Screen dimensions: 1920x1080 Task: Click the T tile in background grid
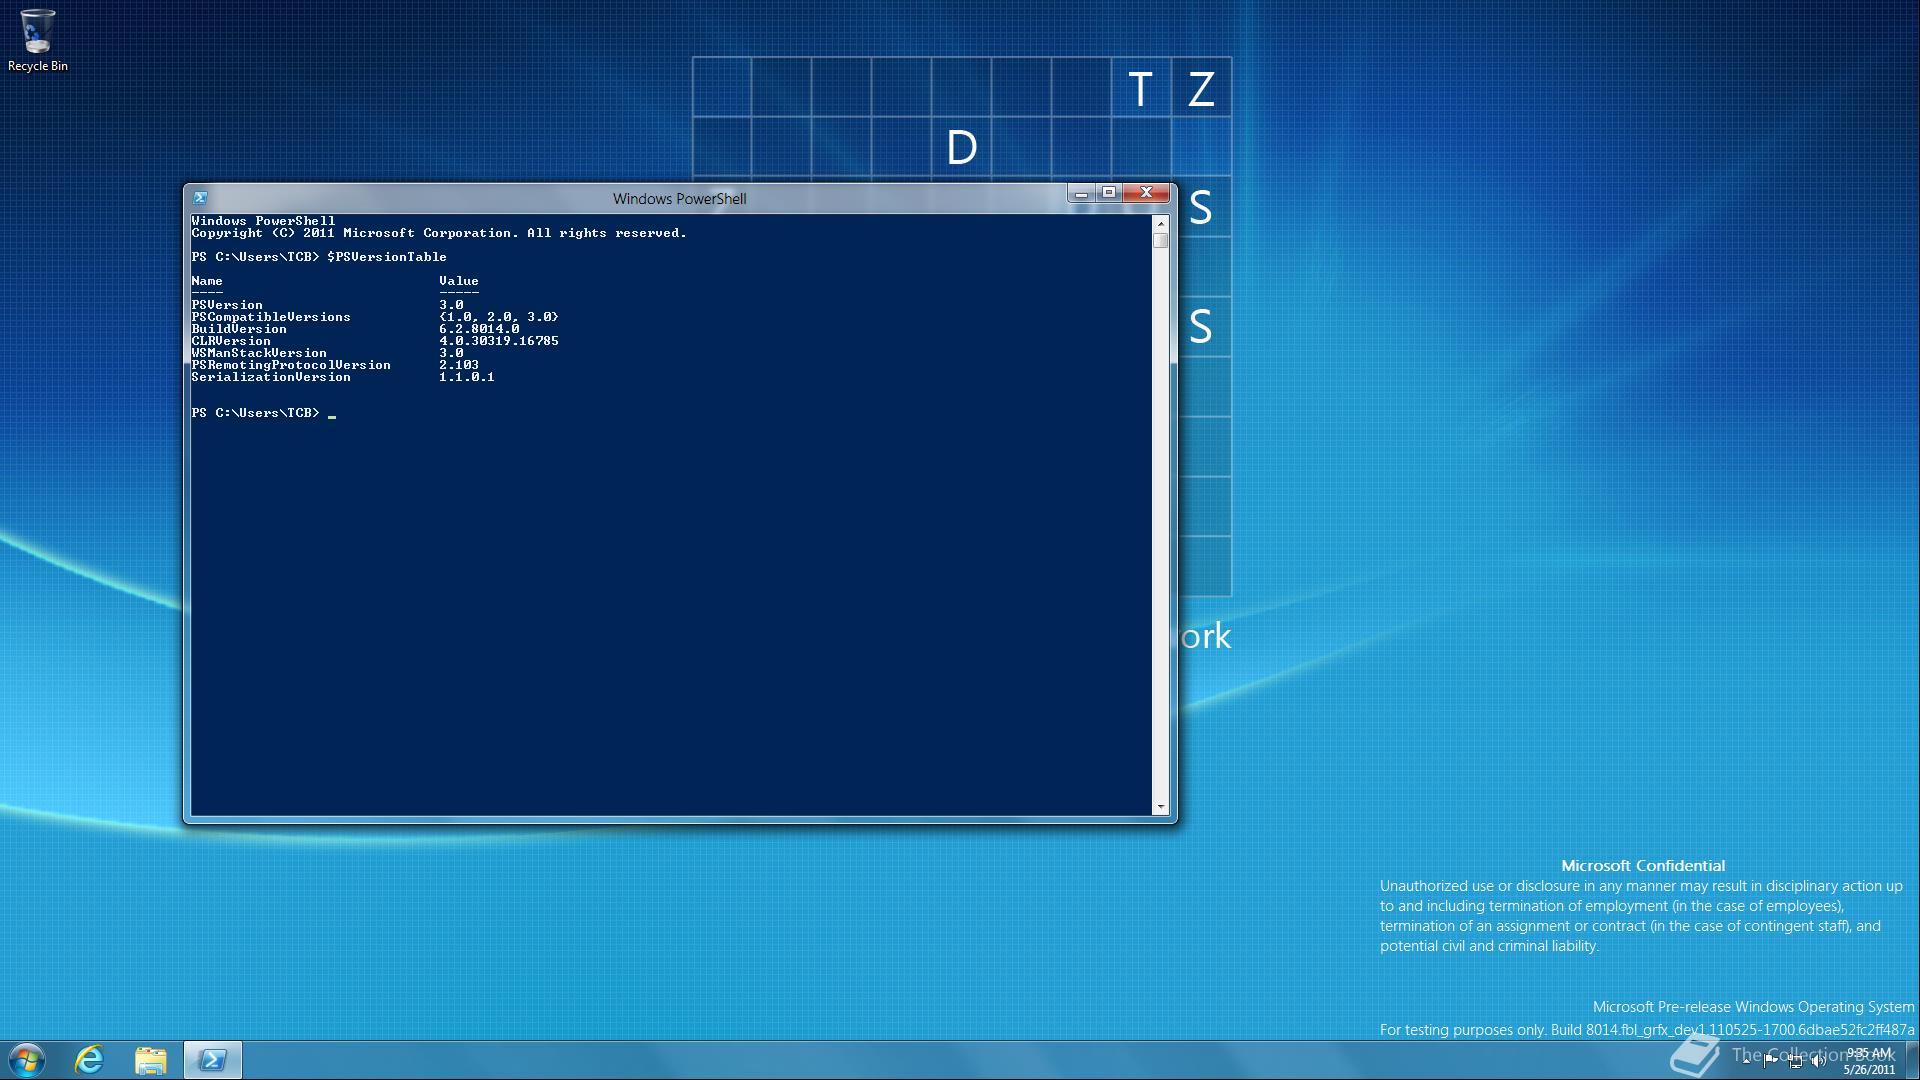point(1141,88)
